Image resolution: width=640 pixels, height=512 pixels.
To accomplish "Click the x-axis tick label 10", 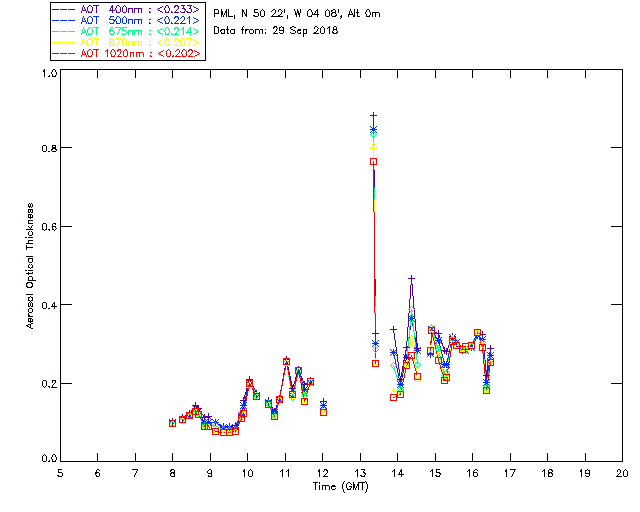I will pyautogui.click(x=247, y=473).
